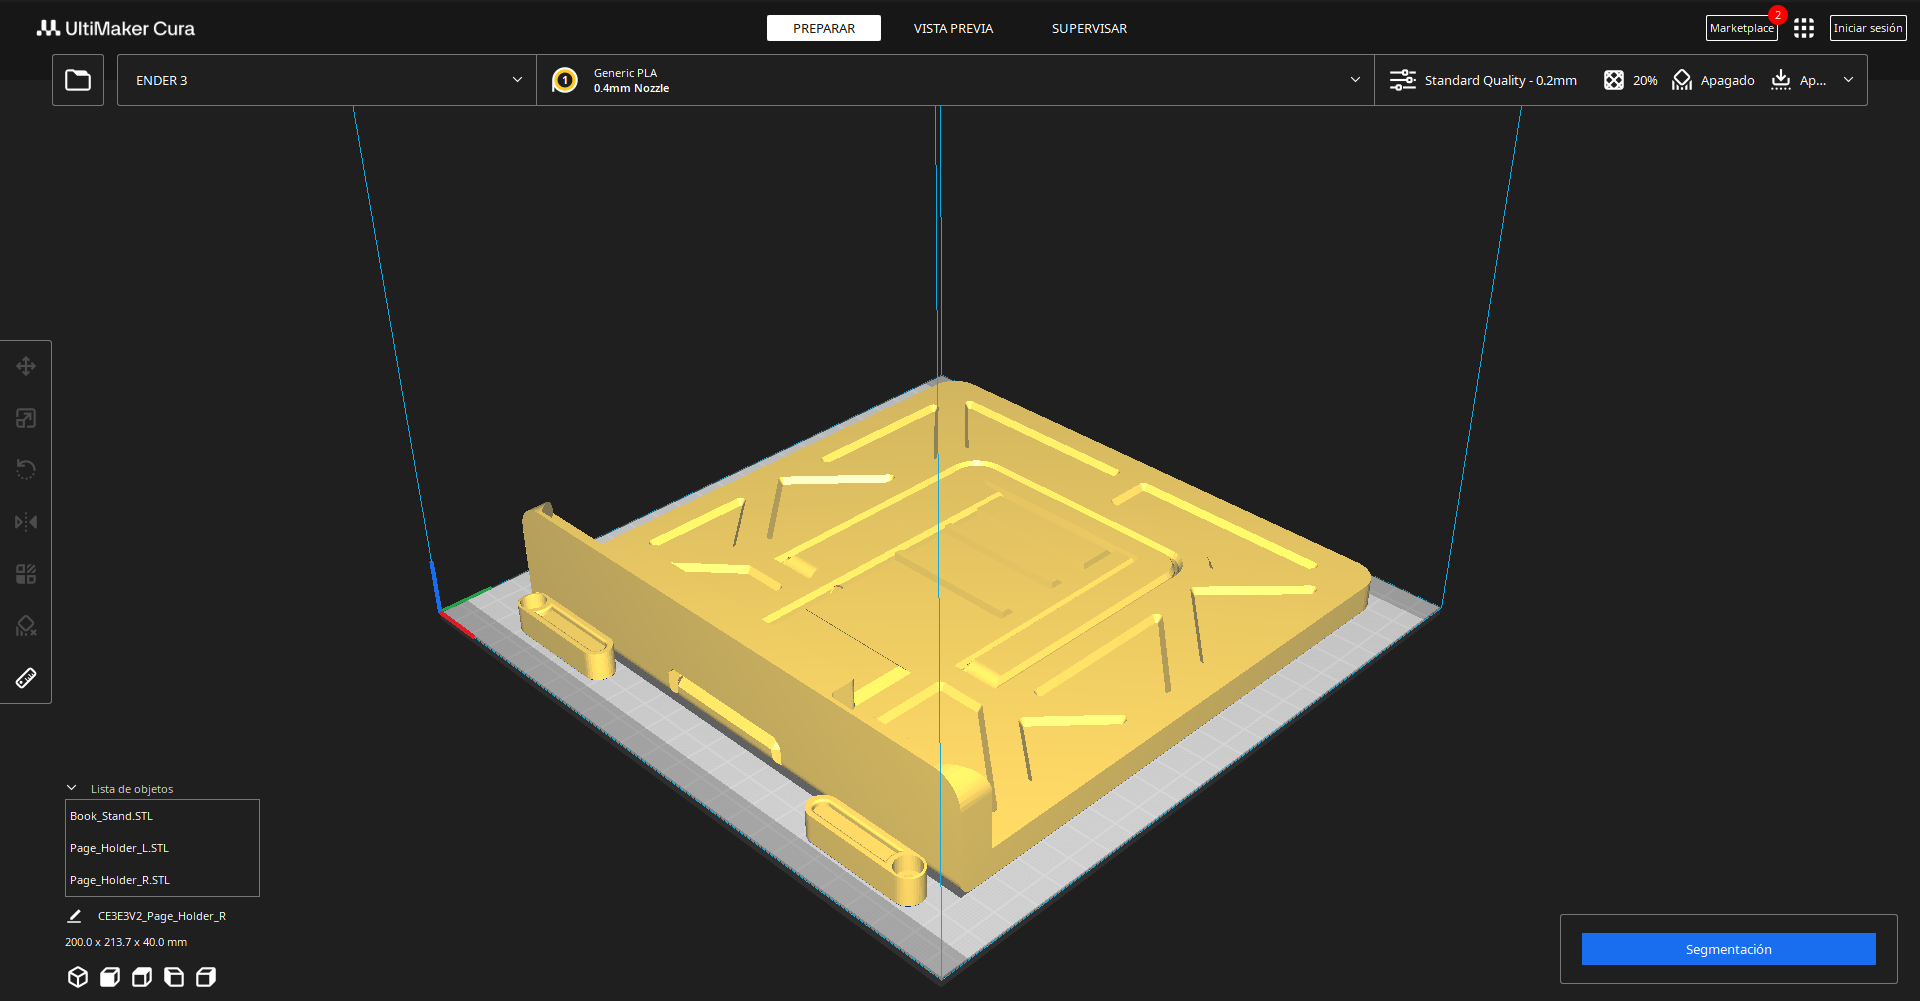The height and width of the screenshot is (1001, 1920).
Task: Click the Iniciar sesión button
Action: (1867, 28)
